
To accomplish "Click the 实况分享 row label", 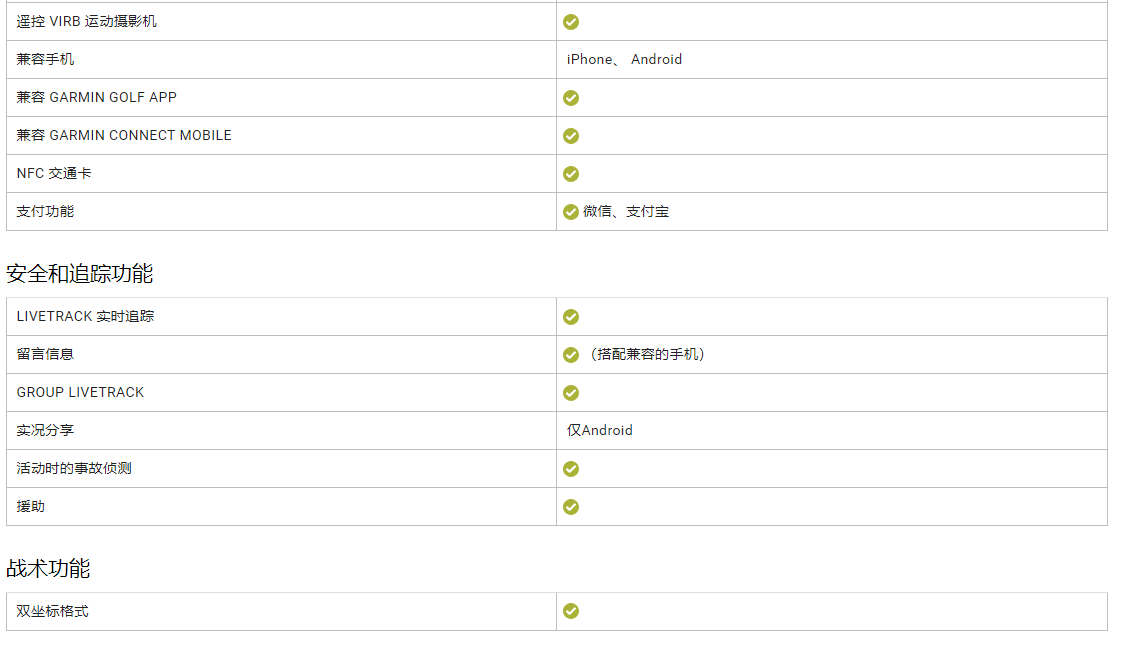I will click(x=45, y=431).
